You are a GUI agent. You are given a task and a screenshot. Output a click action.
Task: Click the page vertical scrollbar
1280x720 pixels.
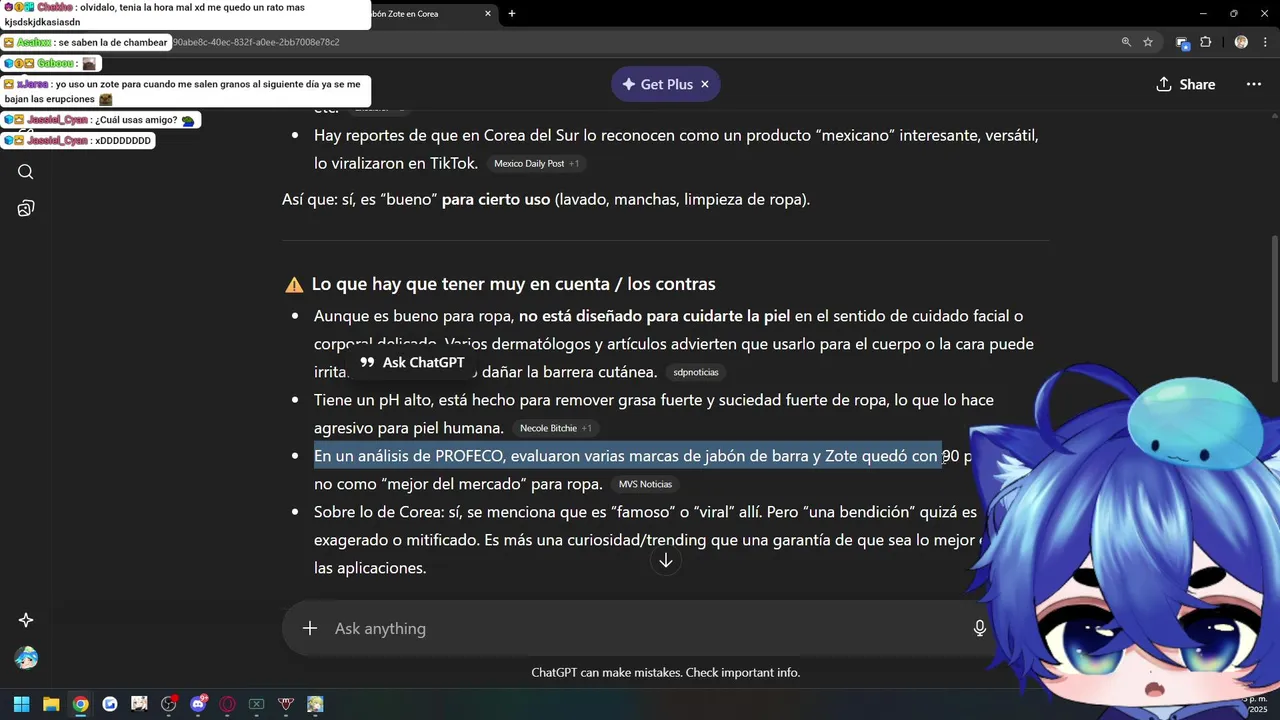pyautogui.click(x=1274, y=308)
